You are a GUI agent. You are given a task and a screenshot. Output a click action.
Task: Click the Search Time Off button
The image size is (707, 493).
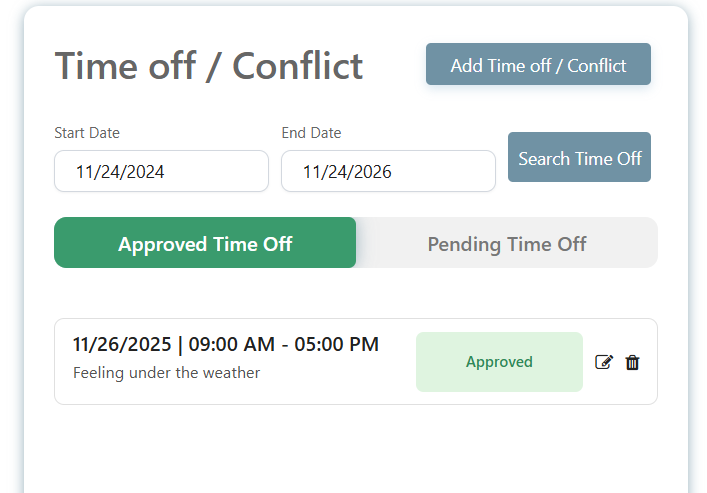579,158
